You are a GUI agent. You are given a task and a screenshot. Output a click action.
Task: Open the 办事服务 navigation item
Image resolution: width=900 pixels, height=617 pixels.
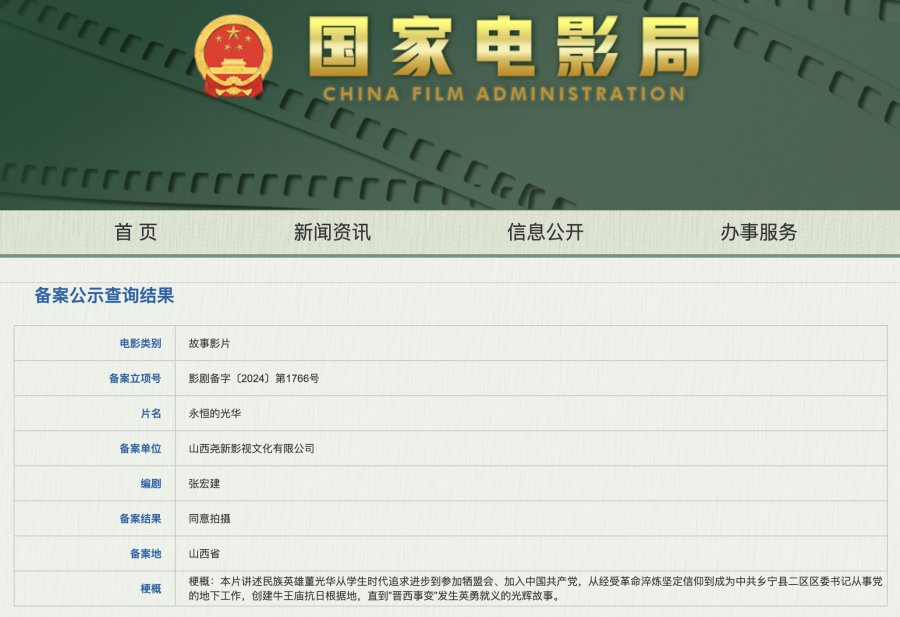coord(759,232)
